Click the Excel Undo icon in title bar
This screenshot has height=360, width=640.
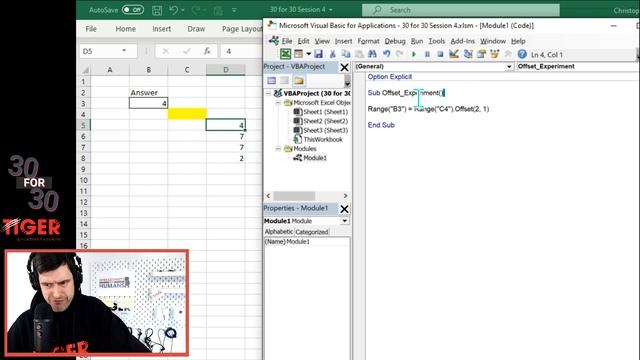click(x=174, y=10)
